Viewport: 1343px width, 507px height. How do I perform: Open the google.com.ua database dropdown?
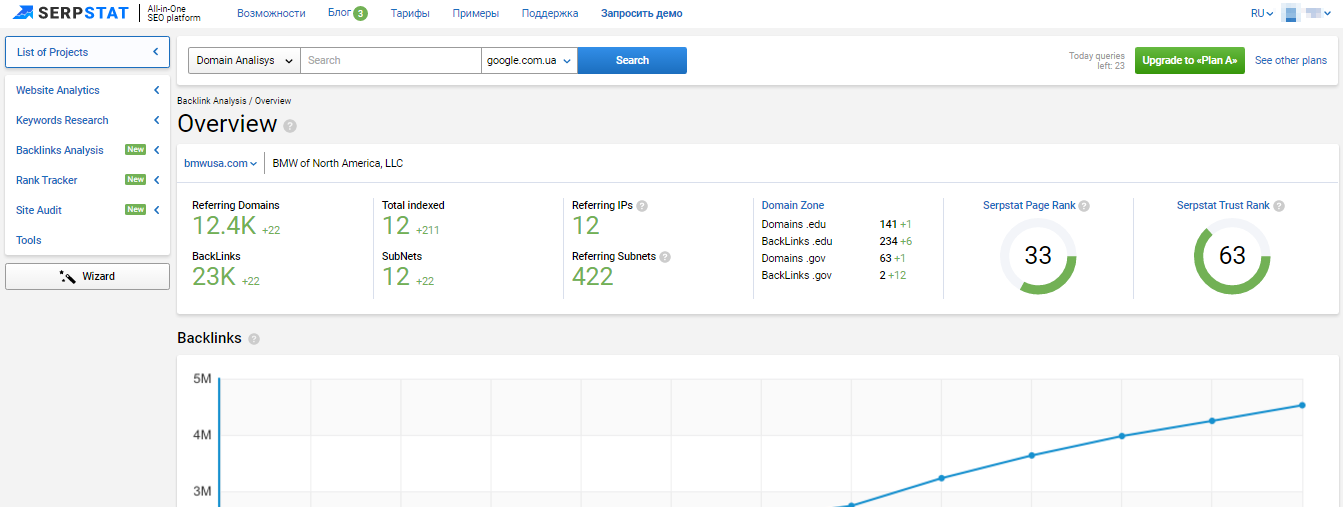click(x=529, y=60)
